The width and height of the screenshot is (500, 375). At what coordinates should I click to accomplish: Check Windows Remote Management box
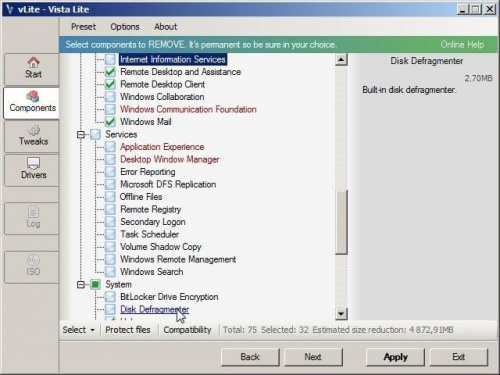tap(110, 259)
